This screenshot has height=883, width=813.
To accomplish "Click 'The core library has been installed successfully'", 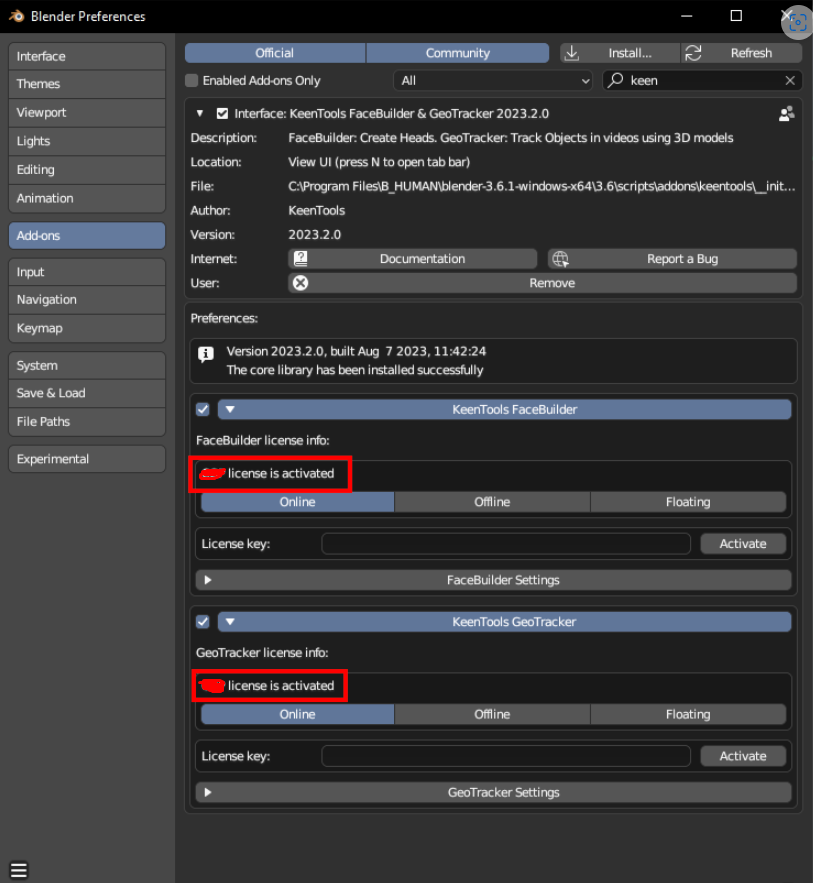I will click(355, 370).
